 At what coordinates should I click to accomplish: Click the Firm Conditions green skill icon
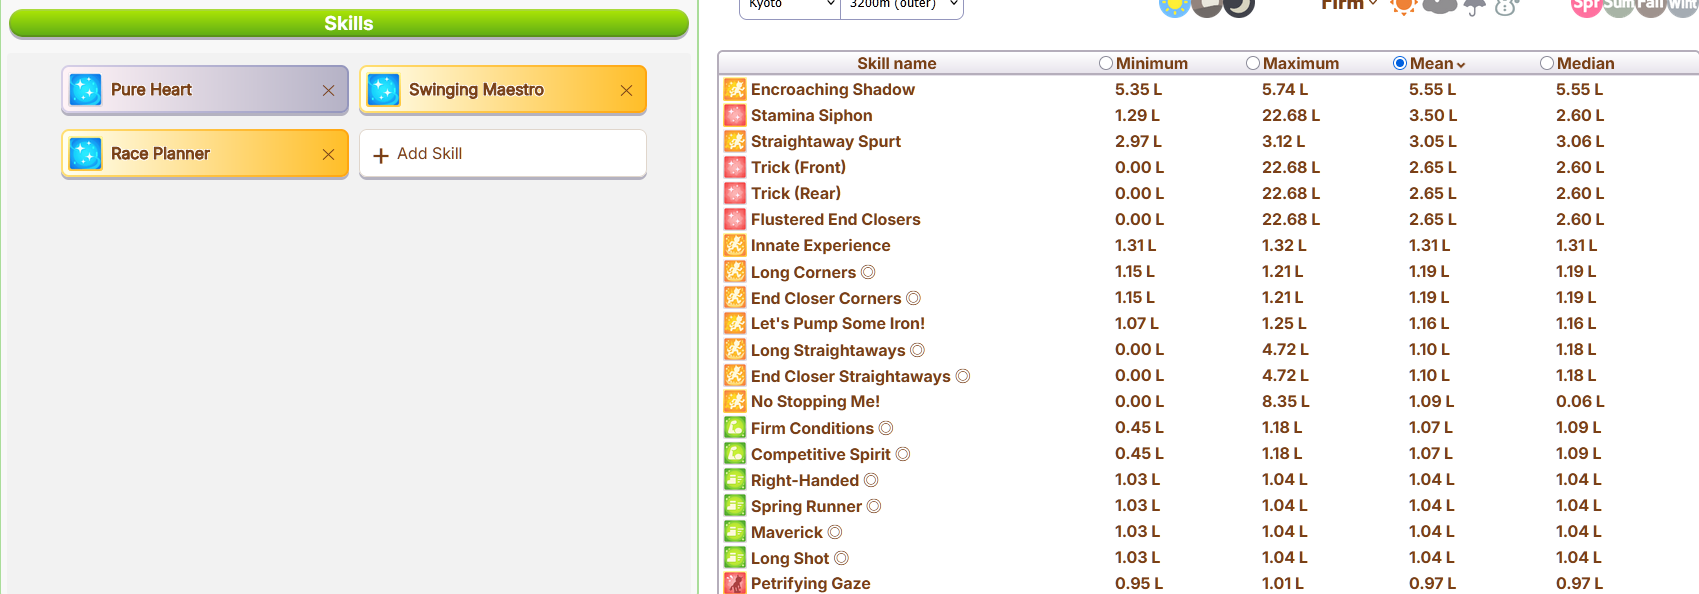735,427
